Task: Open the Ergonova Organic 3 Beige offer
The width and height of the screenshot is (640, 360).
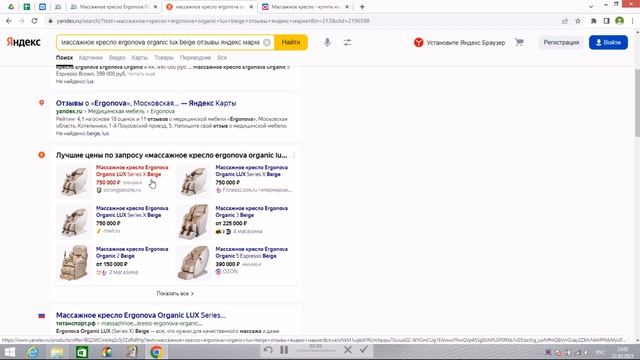Action: click(x=251, y=211)
